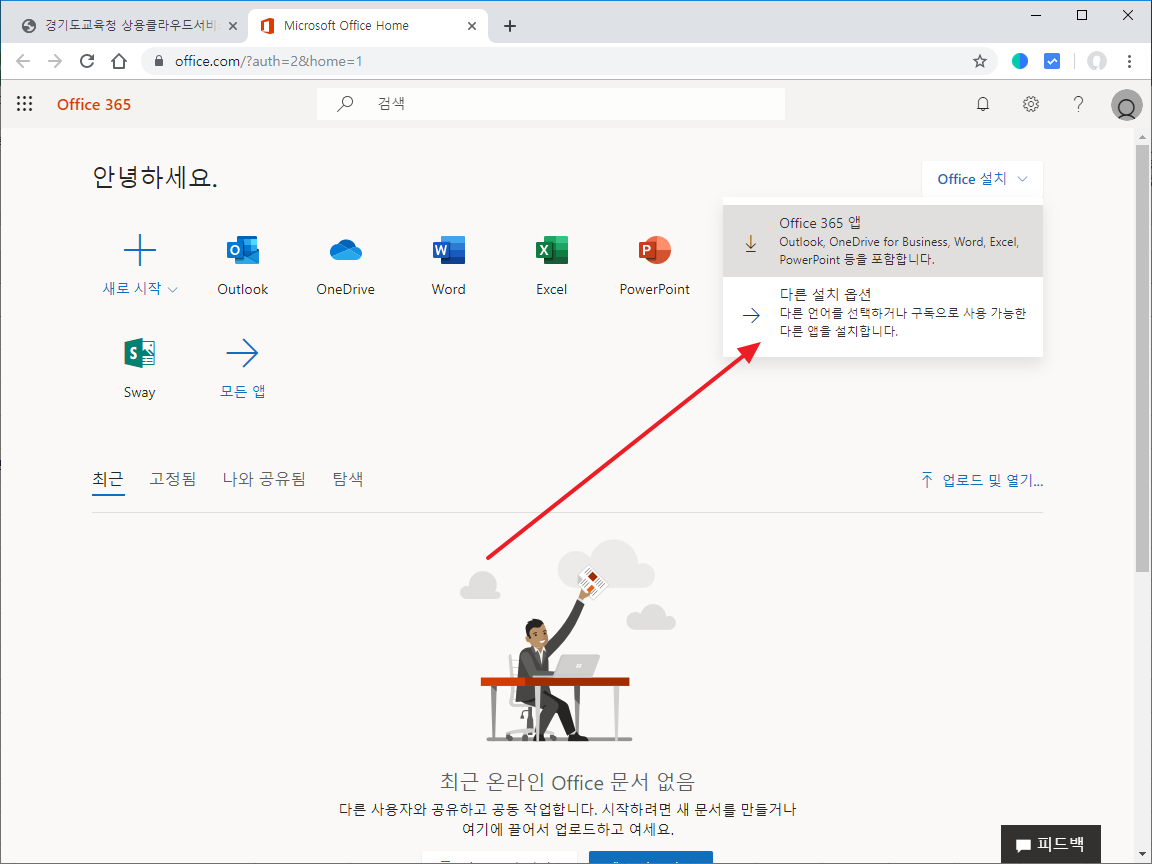Launch PowerPoint app

655,264
